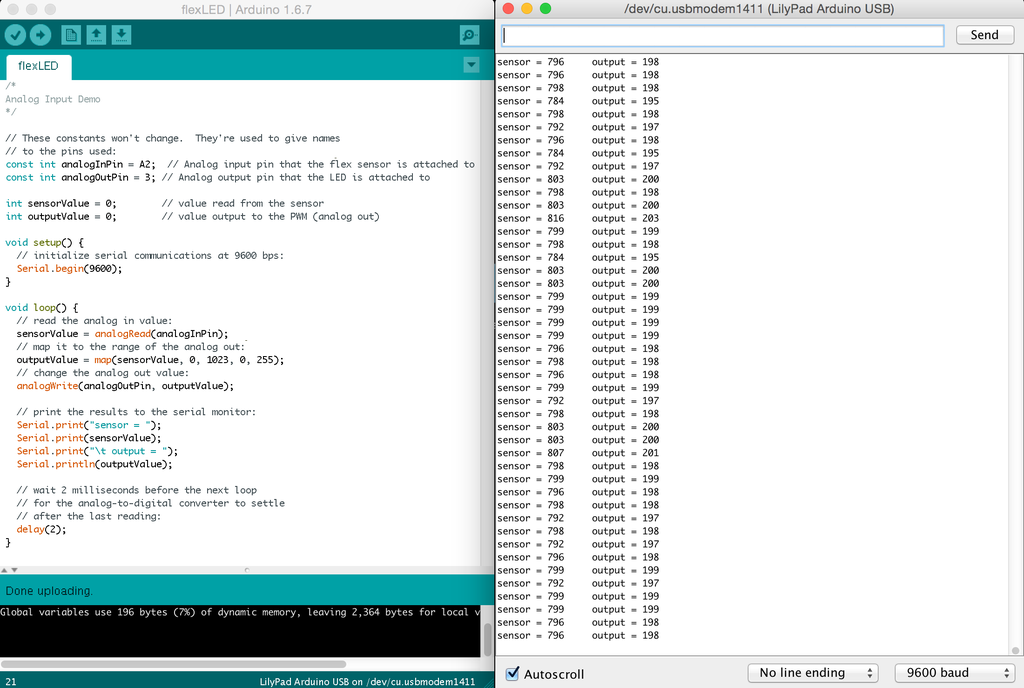Click the Global variables memory message in console
The height and width of the screenshot is (688, 1024).
240,612
